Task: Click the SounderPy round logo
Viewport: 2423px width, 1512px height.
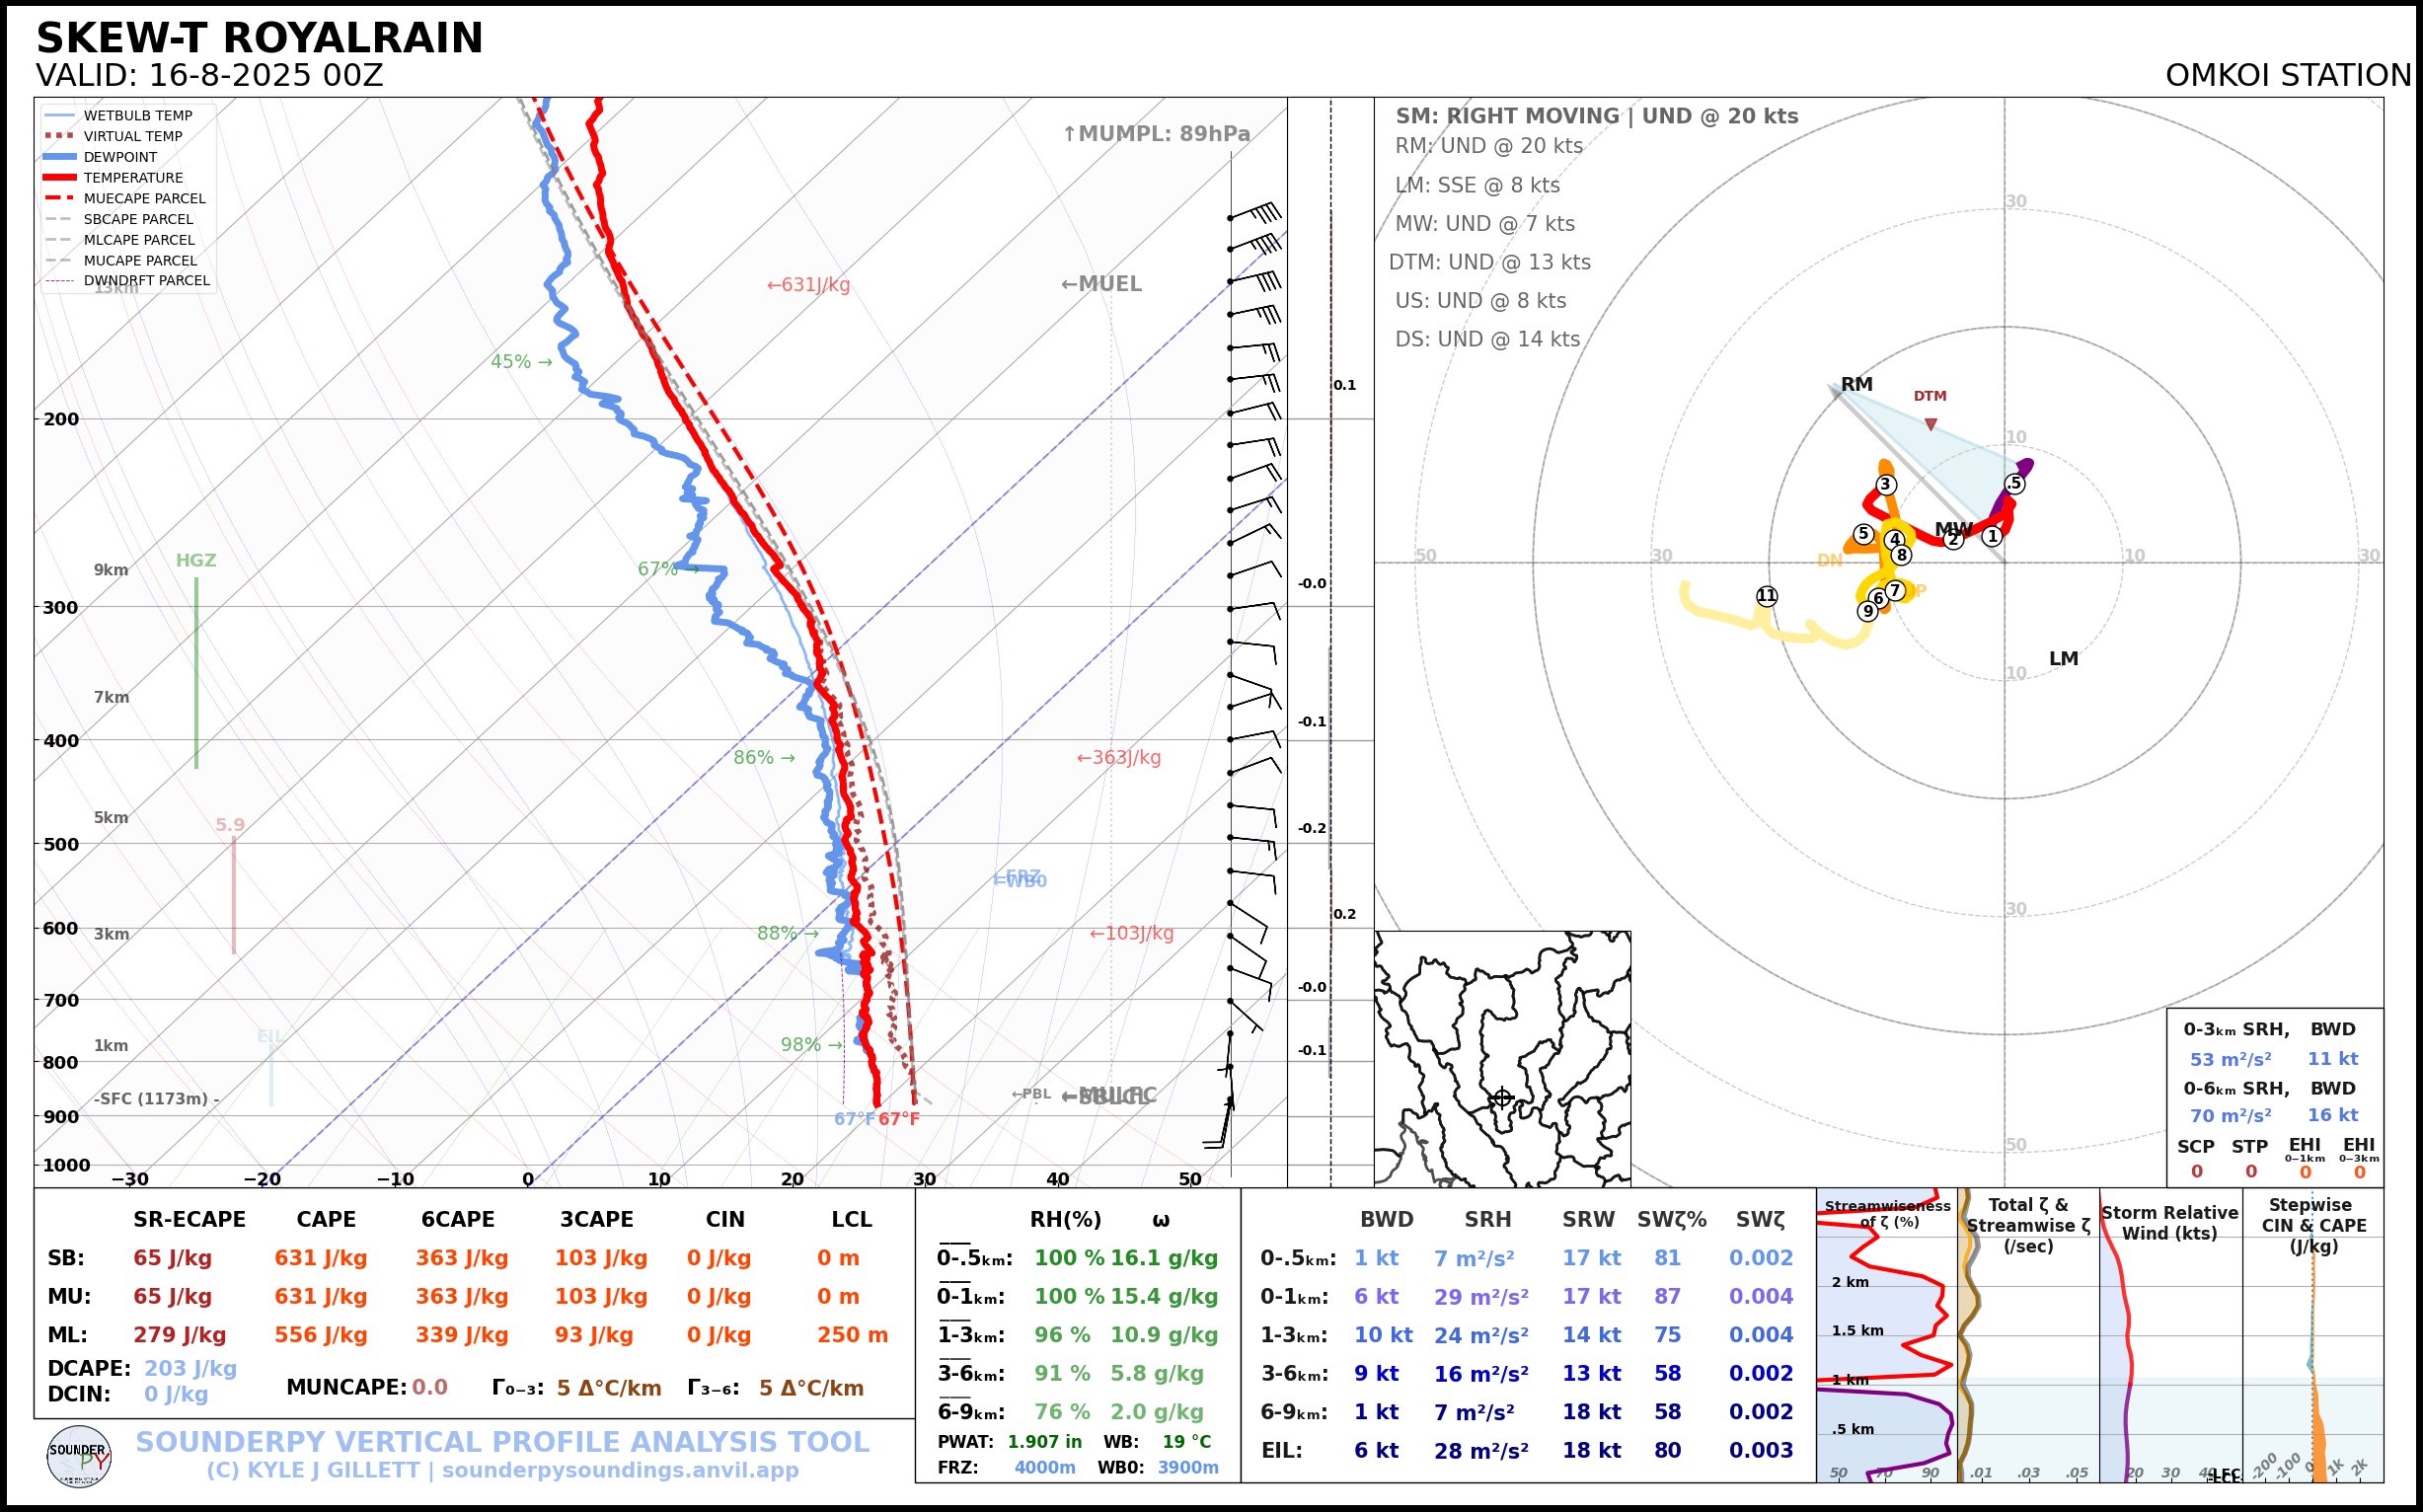Action: 79,1456
